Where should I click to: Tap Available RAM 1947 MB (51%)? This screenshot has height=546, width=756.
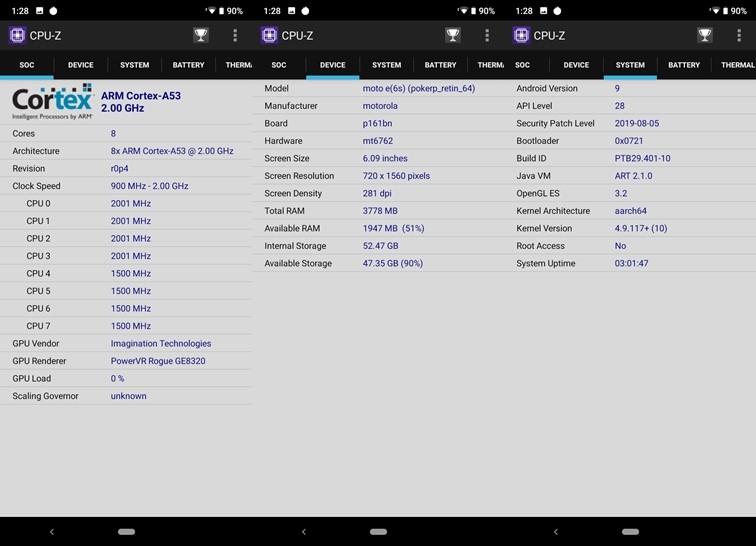393,228
